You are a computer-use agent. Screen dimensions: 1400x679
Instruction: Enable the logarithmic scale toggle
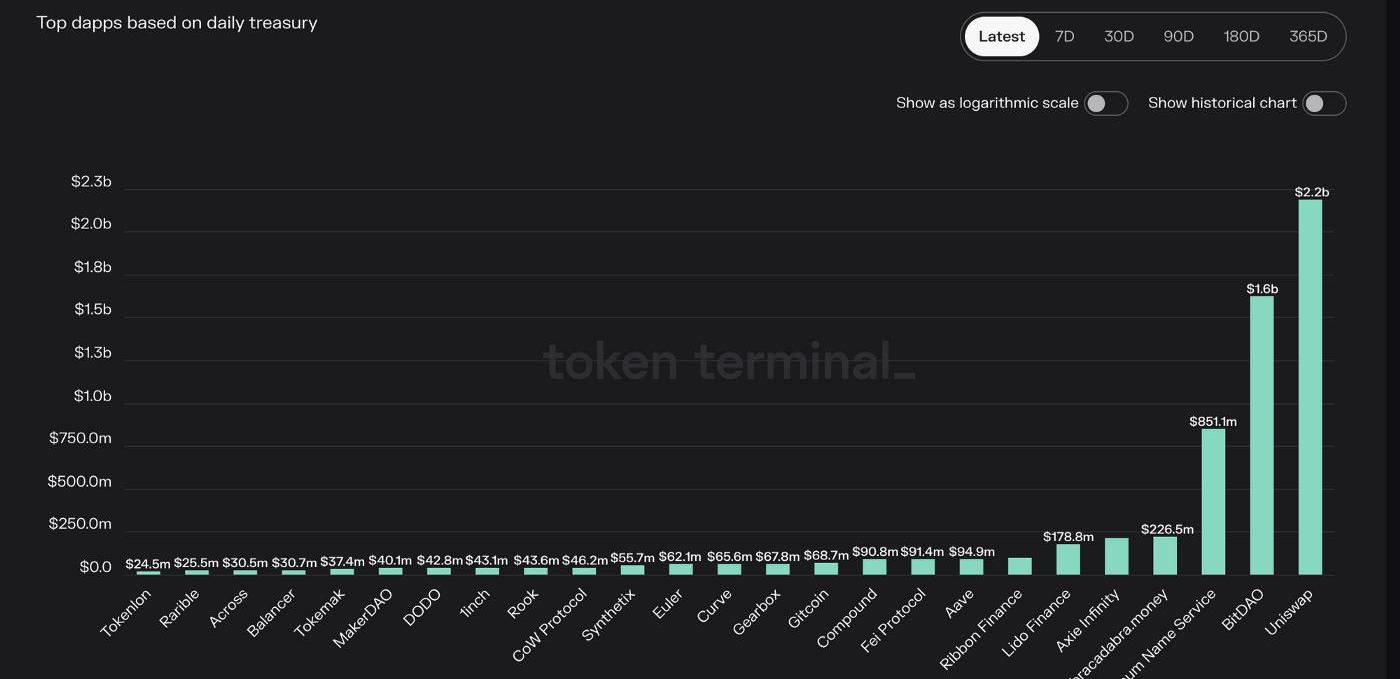click(1106, 103)
